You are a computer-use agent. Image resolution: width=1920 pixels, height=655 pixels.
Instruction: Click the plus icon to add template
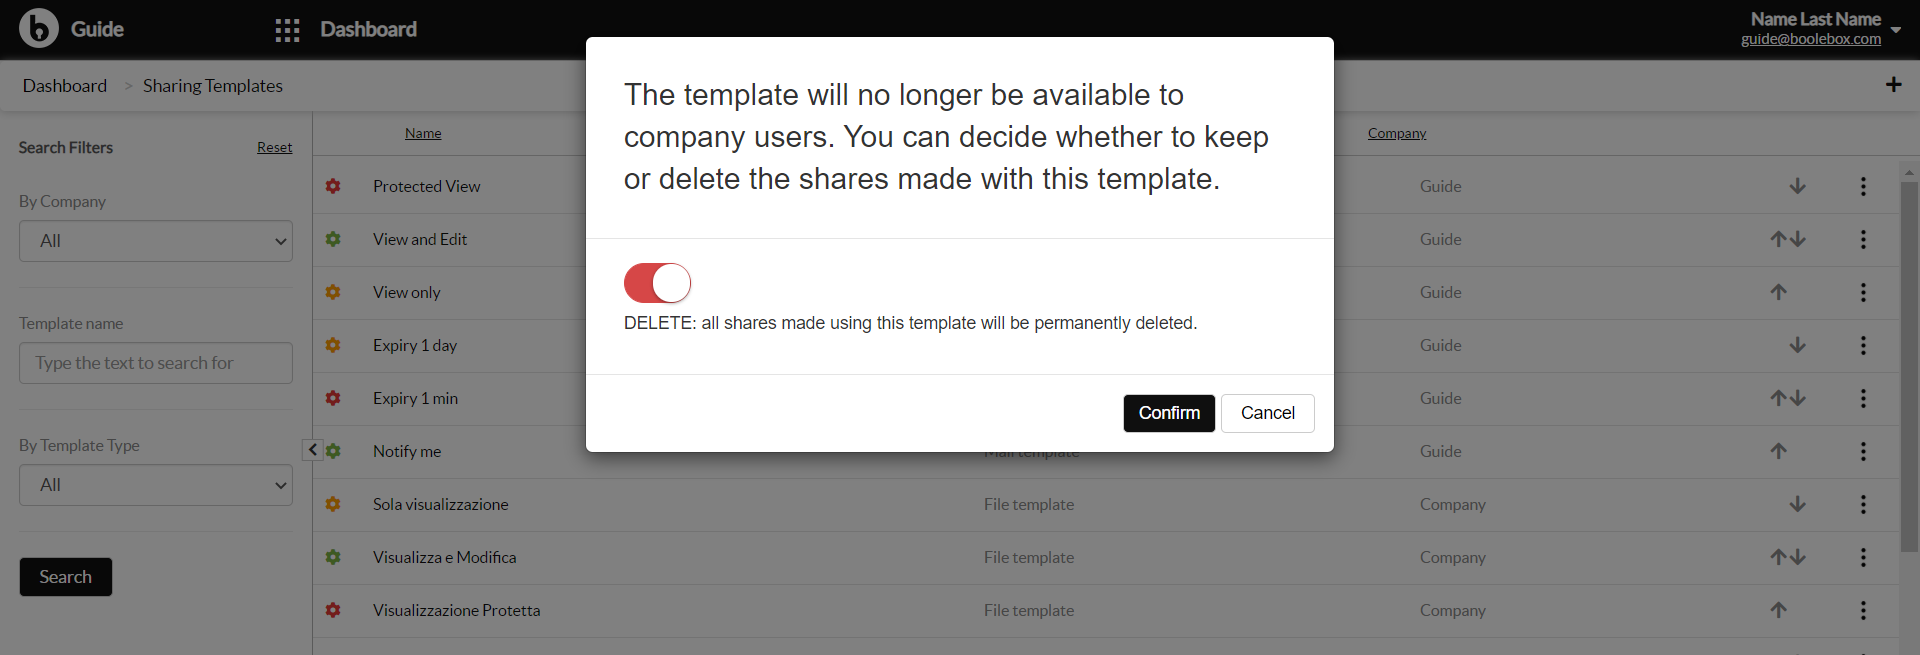[x=1893, y=85]
